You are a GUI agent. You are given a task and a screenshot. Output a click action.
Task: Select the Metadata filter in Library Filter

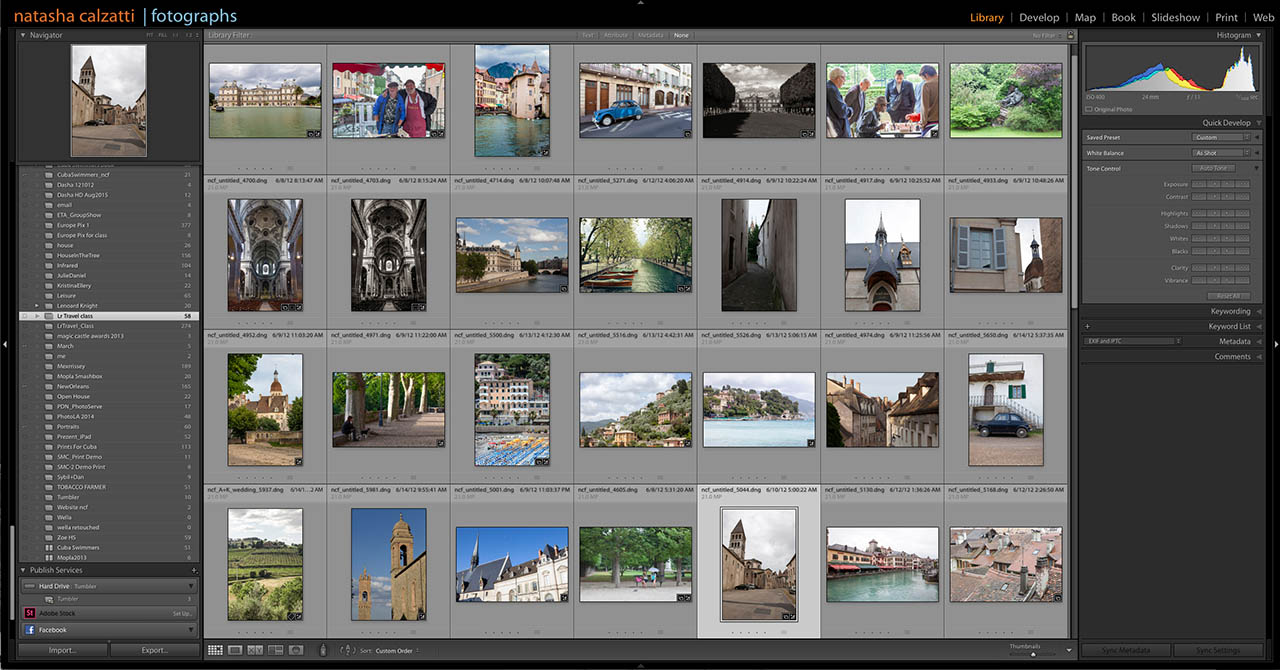click(650, 35)
